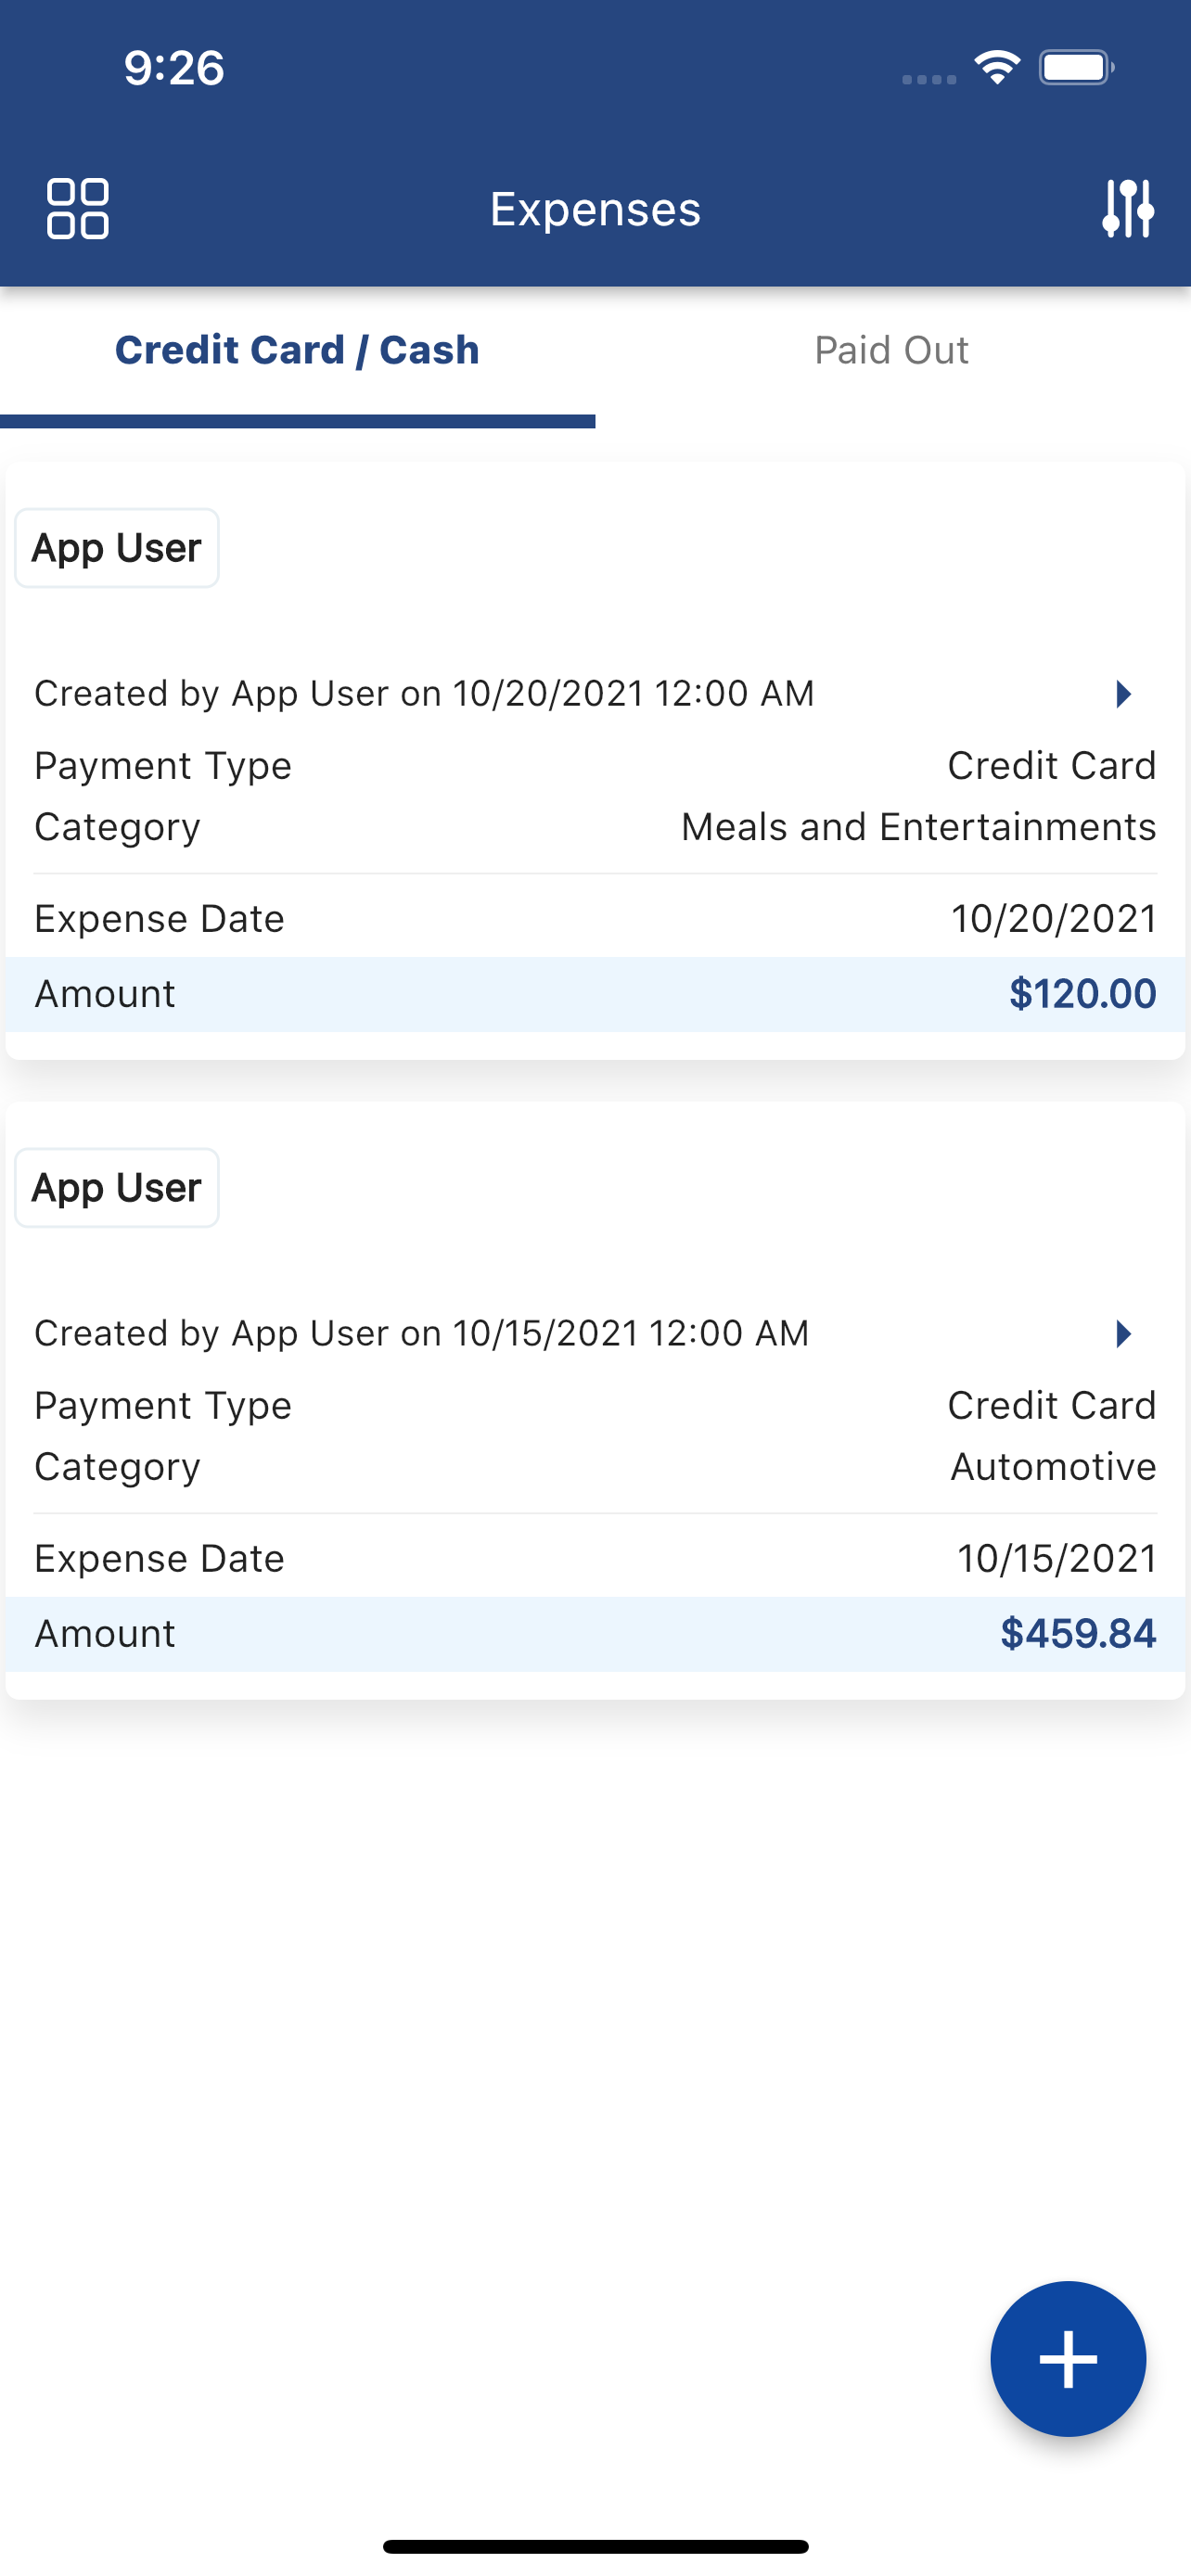
Task: Select the Automotive category value
Action: point(1053,1467)
